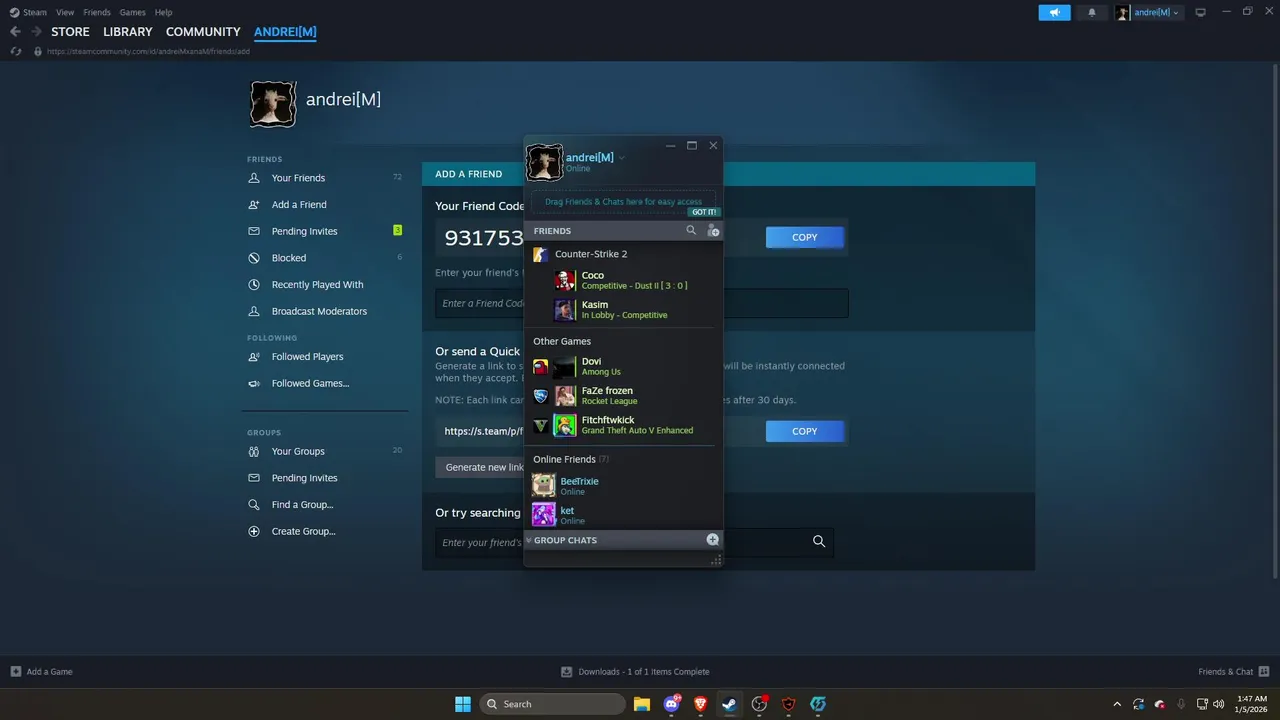Switch to Big Picture mode icon
Screen dimensions: 1280x720
pos(1201,12)
